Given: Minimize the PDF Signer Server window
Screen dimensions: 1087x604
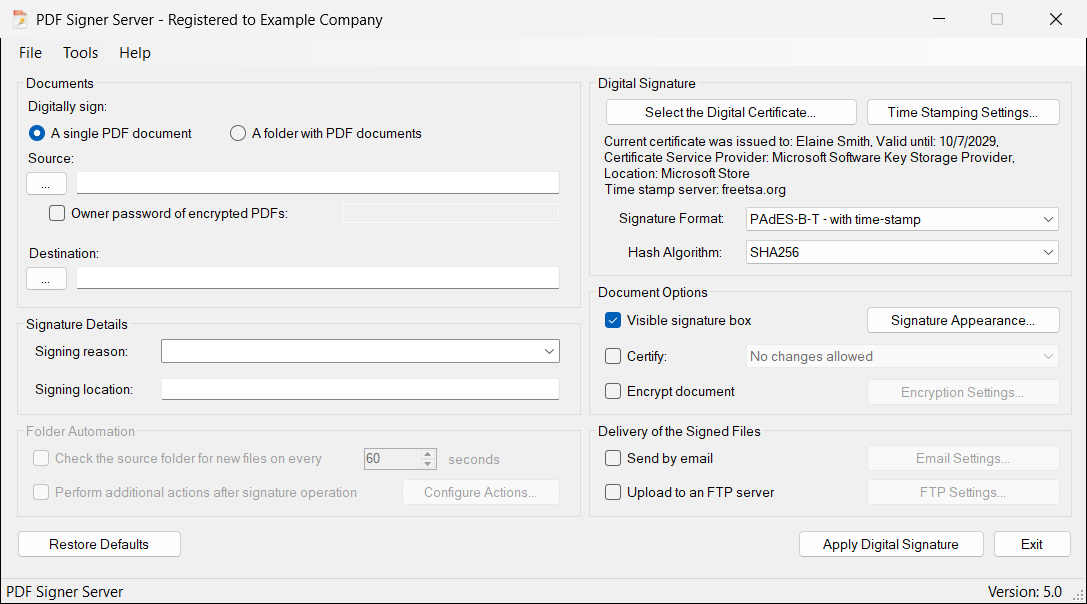Looking at the screenshot, I should click(x=939, y=19).
